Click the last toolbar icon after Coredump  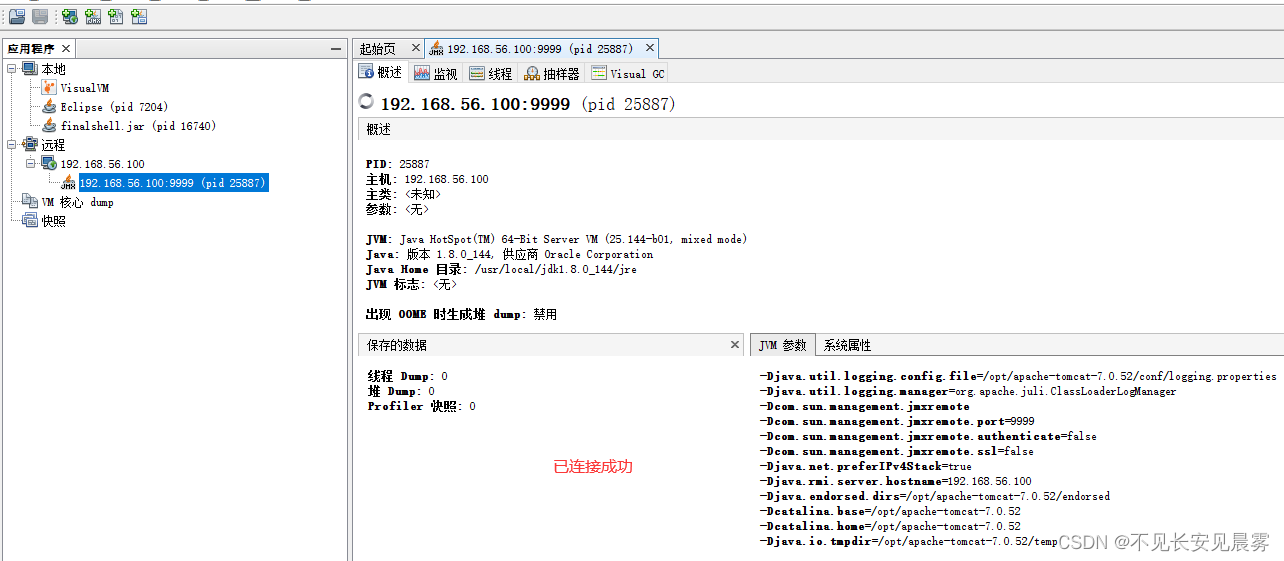click(139, 16)
